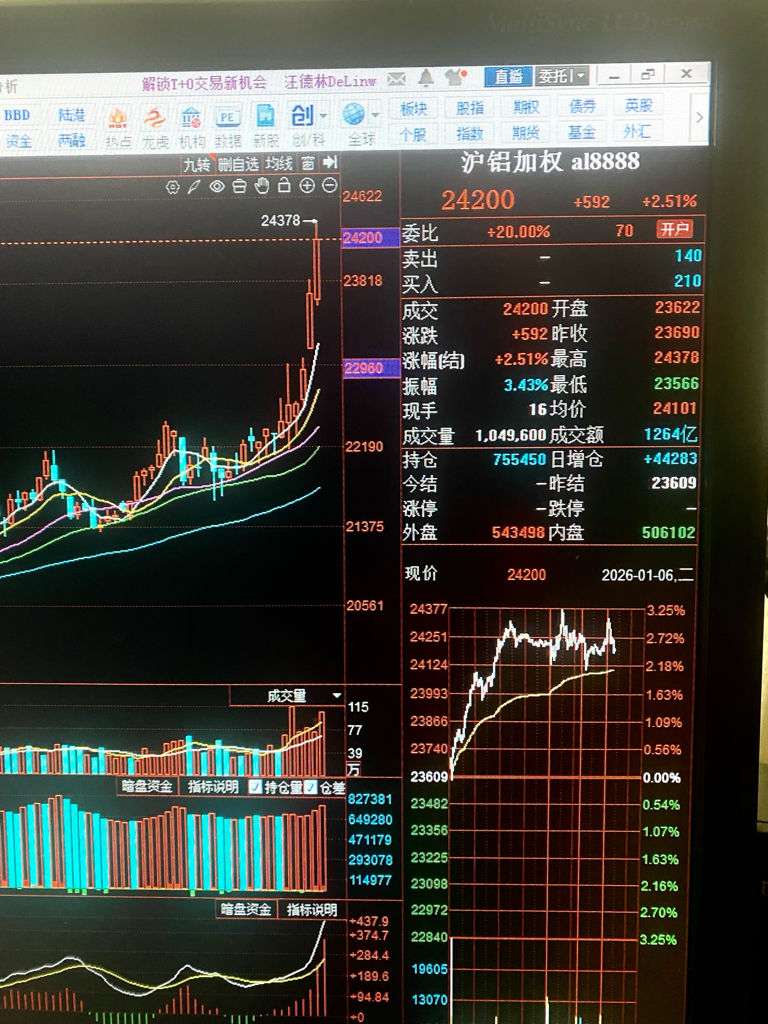Open the 资金 funds toolbar item
This screenshot has width=768, height=1024.
coord(18,140)
